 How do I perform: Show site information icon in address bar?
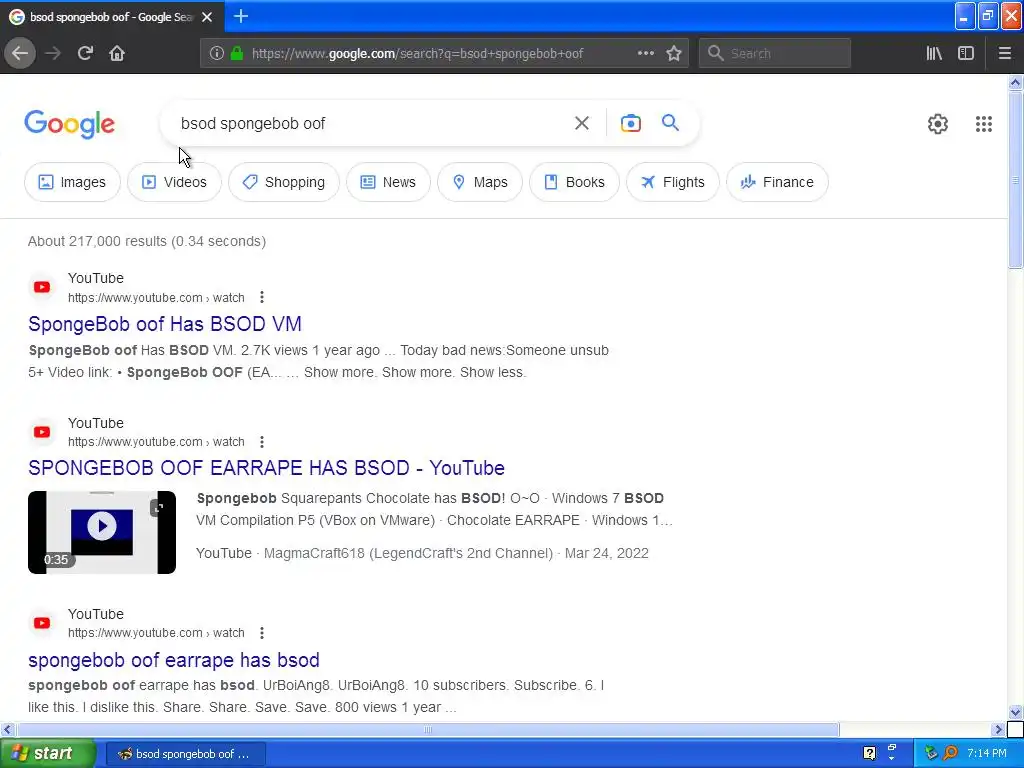[217, 53]
